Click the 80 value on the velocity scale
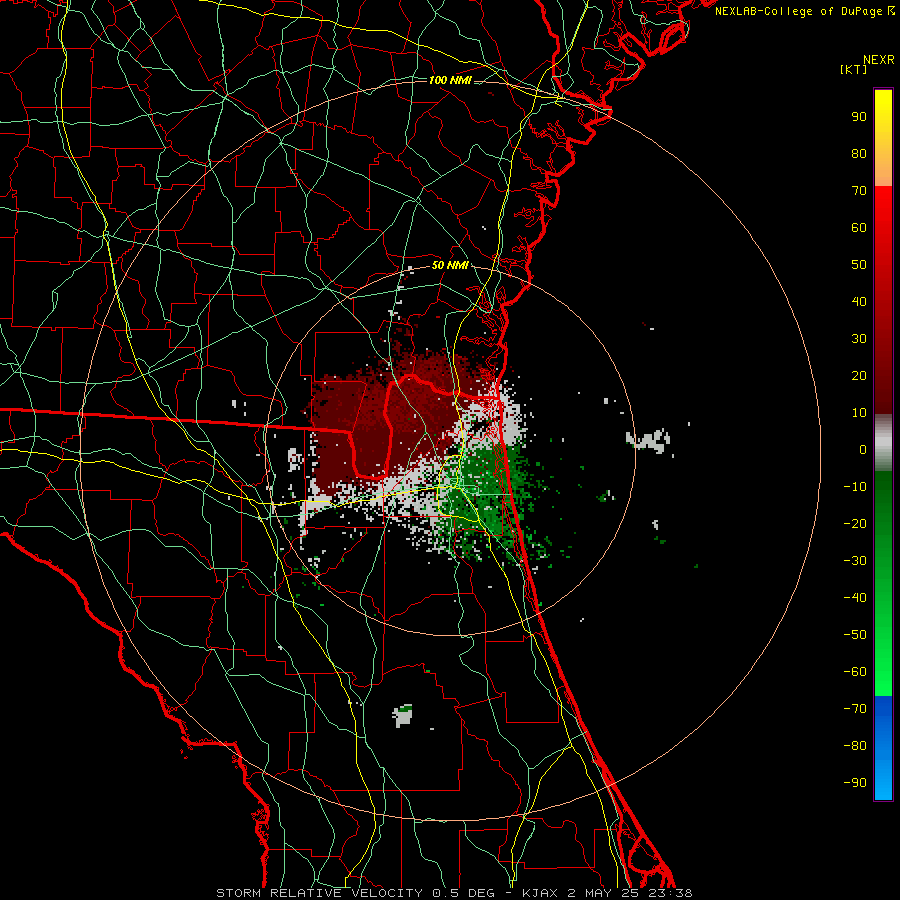The height and width of the screenshot is (900, 900). pos(859,153)
